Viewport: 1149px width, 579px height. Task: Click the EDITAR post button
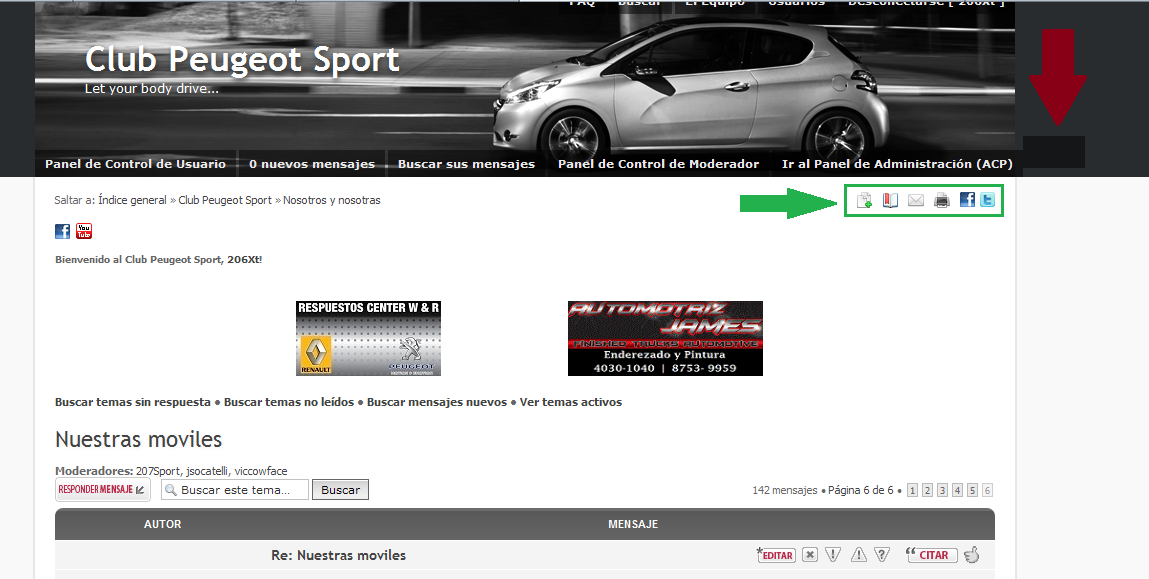775,555
